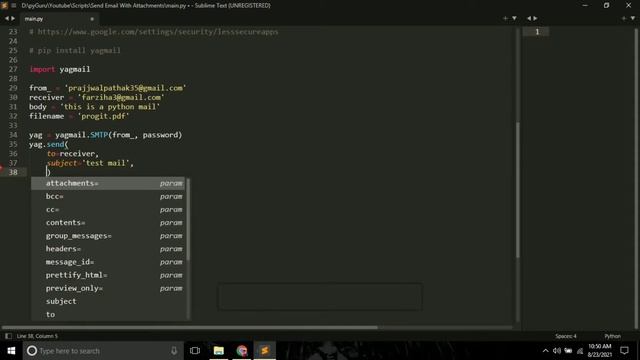Open clock showing 10:50 AM
640x360 pixels.
(599, 351)
